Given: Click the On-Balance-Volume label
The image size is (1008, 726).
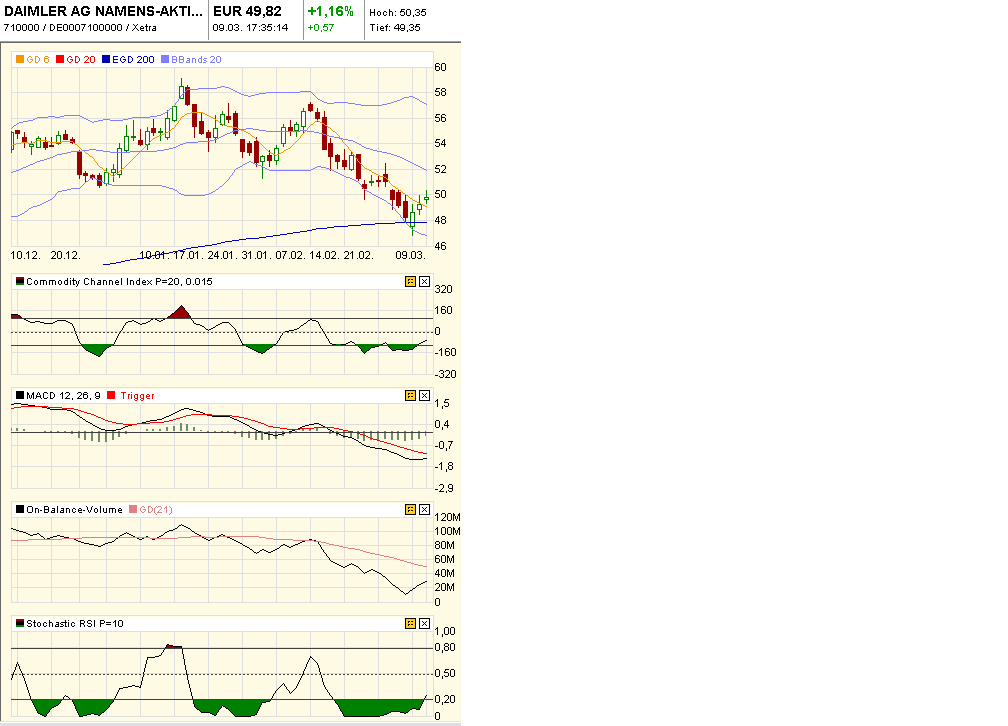Looking at the screenshot, I should 74,509.
